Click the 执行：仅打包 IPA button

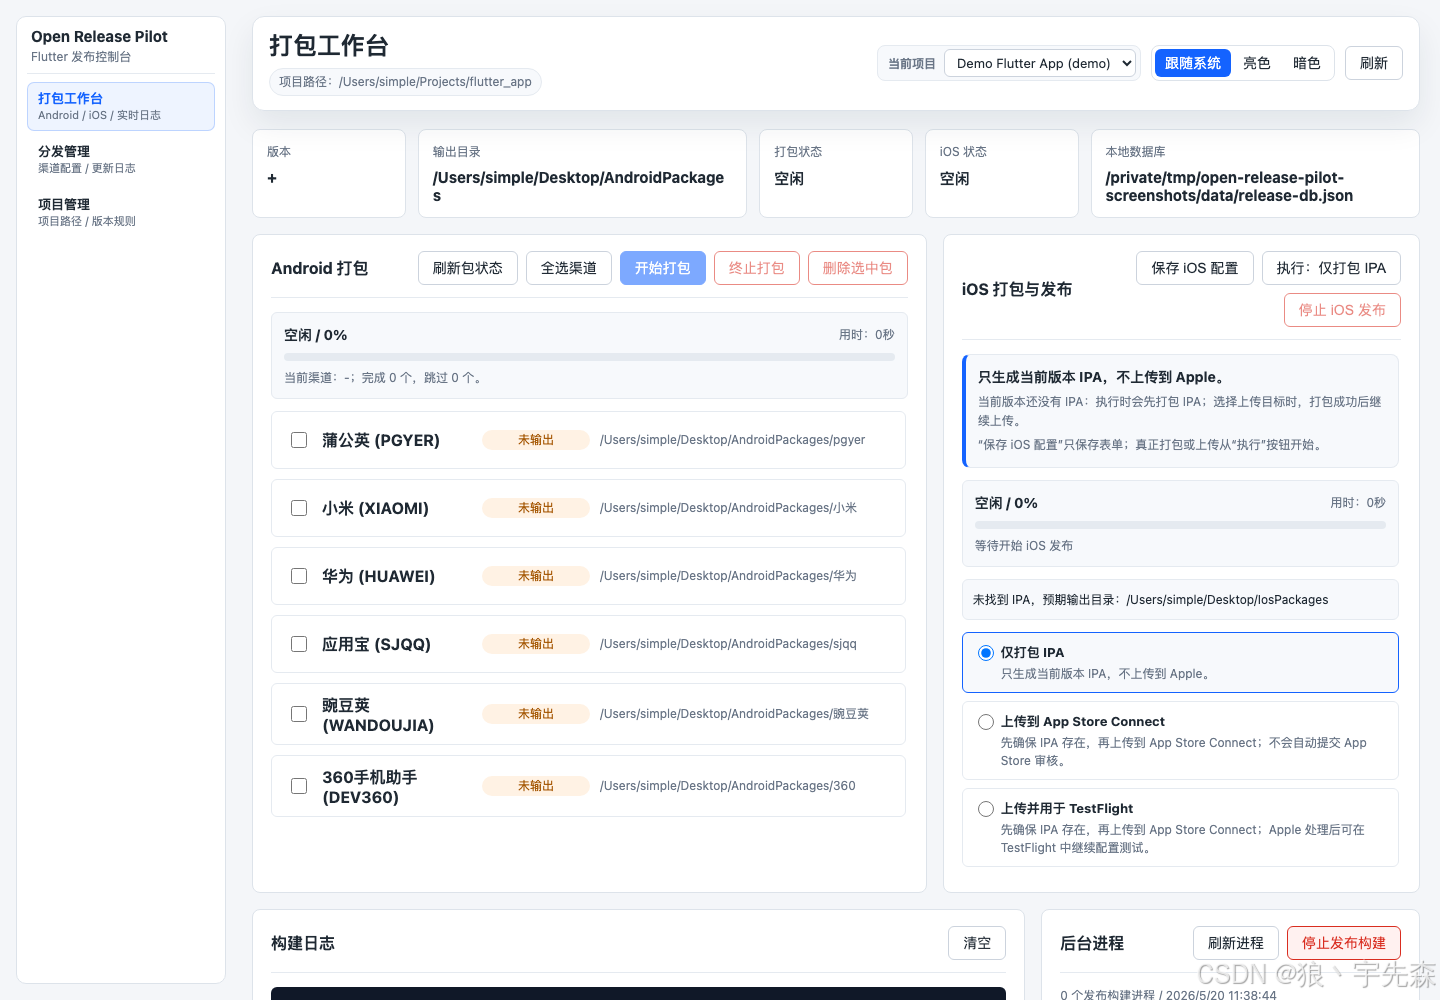(x=1331, y=268)
